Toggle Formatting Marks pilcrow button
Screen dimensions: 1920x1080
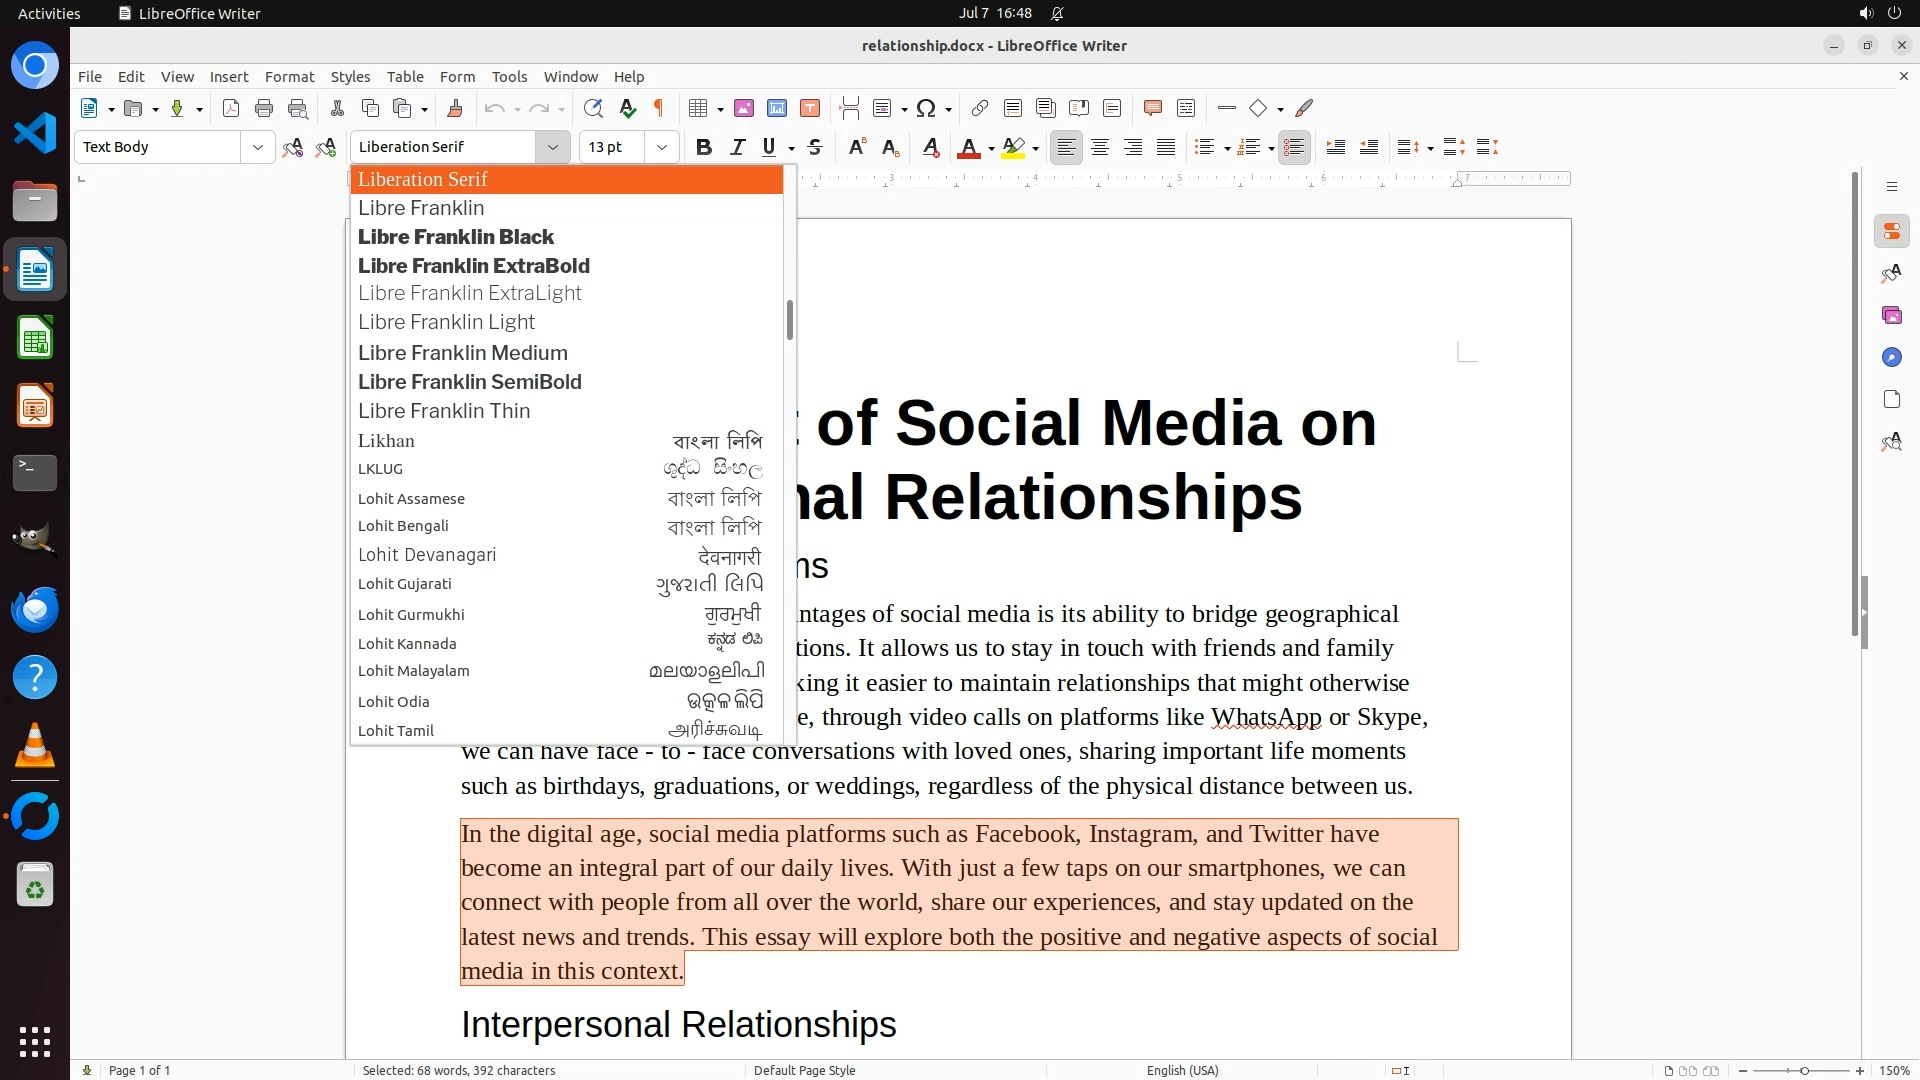[x=659, y=108]
